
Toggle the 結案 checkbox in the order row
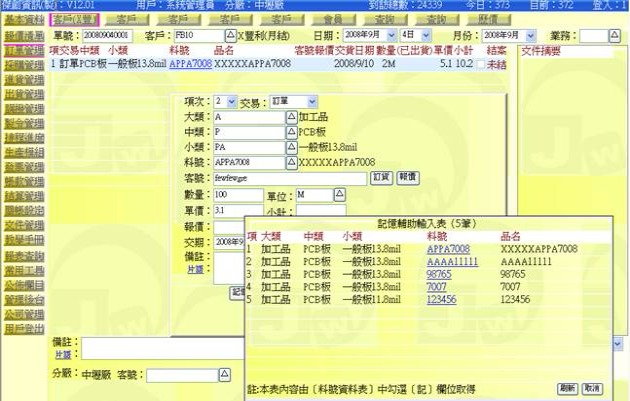(479, 63)
